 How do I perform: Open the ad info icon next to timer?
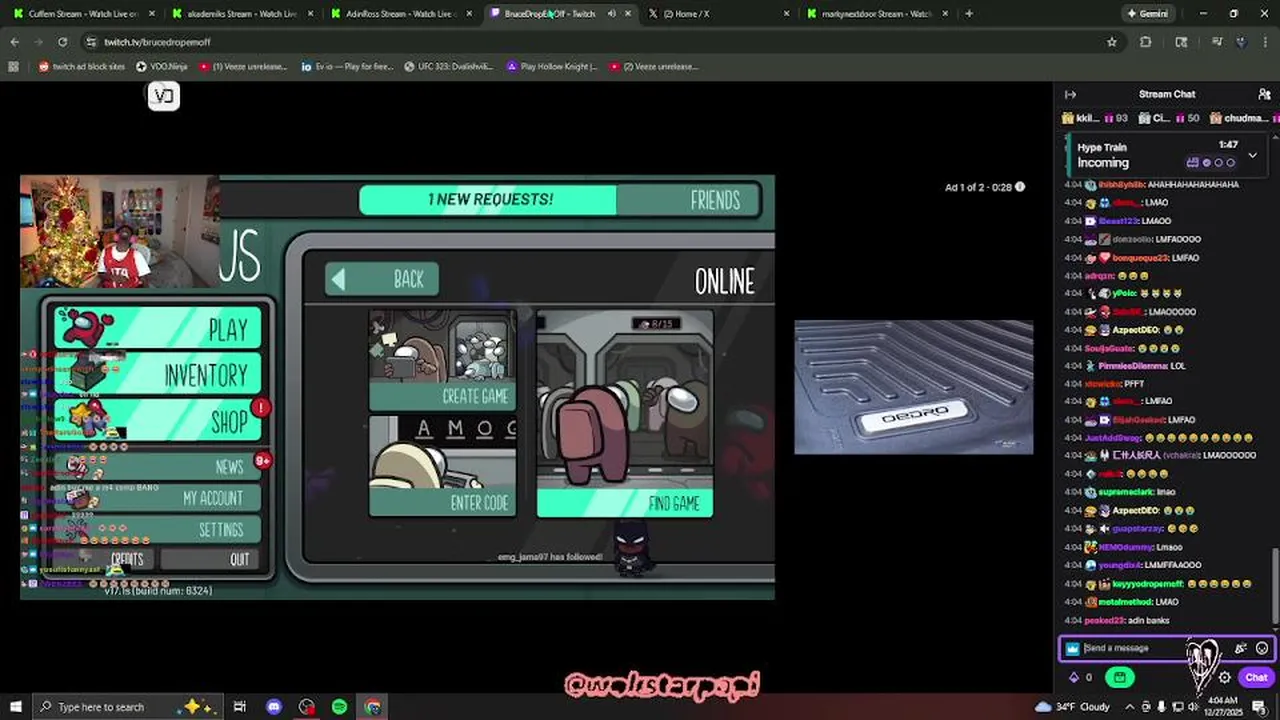coord(1020,187)
